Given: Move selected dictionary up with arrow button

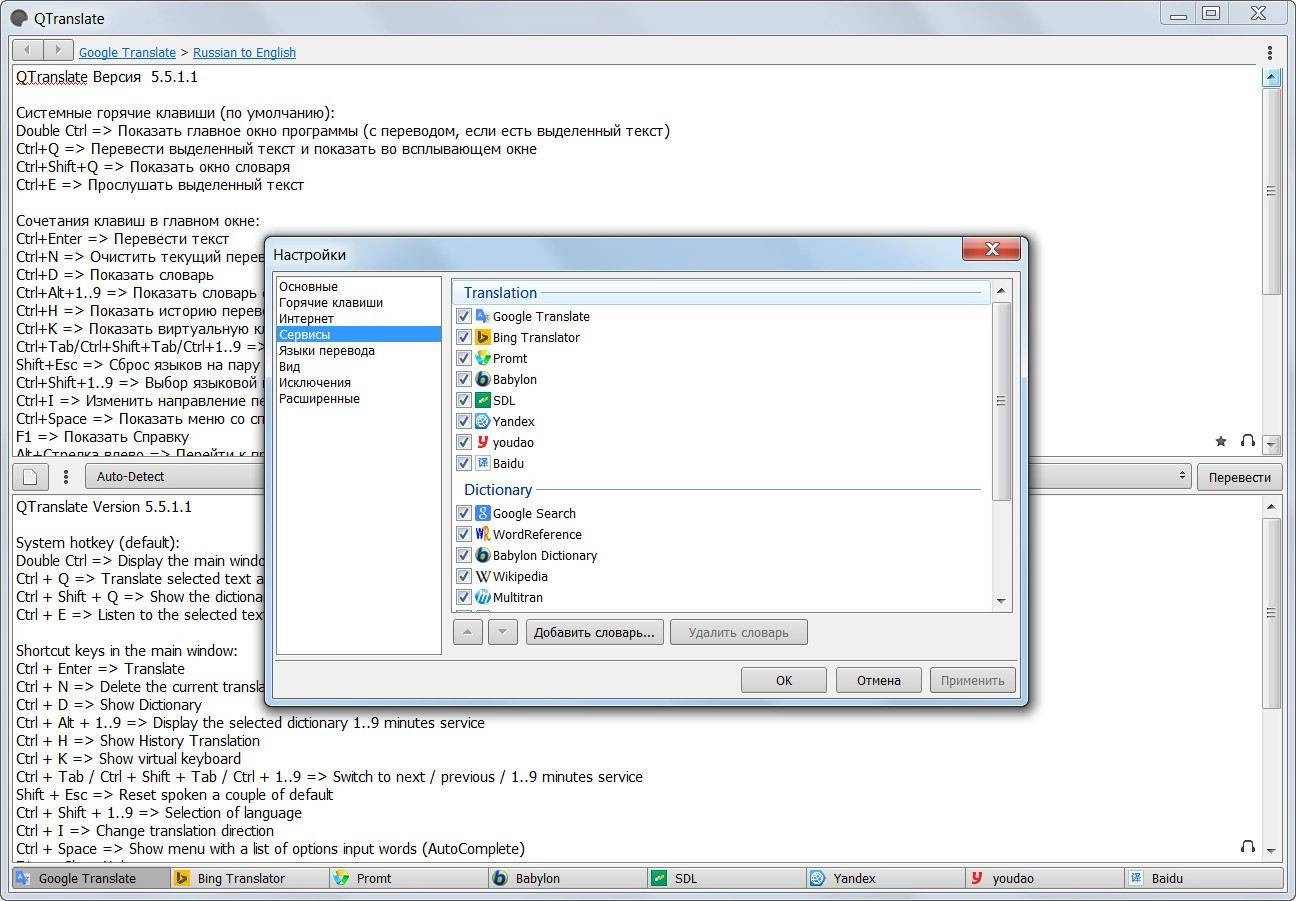Looking at the screenshot, I should (x=467, y=632).
